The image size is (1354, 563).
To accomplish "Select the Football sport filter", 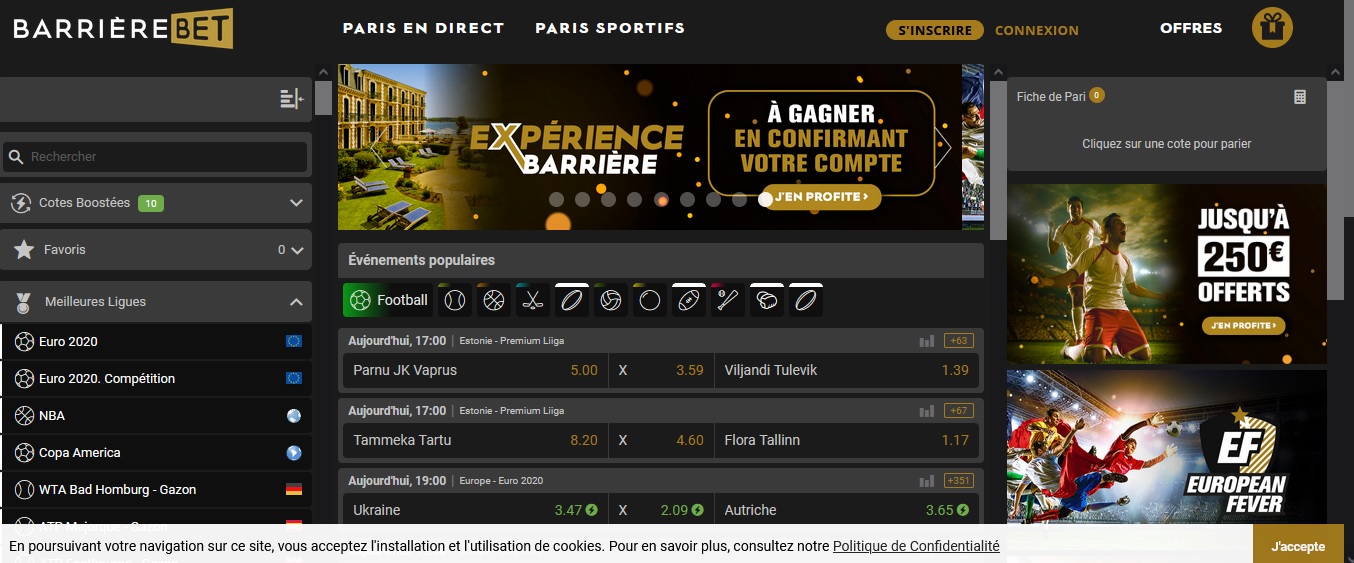I will (387, 300).
